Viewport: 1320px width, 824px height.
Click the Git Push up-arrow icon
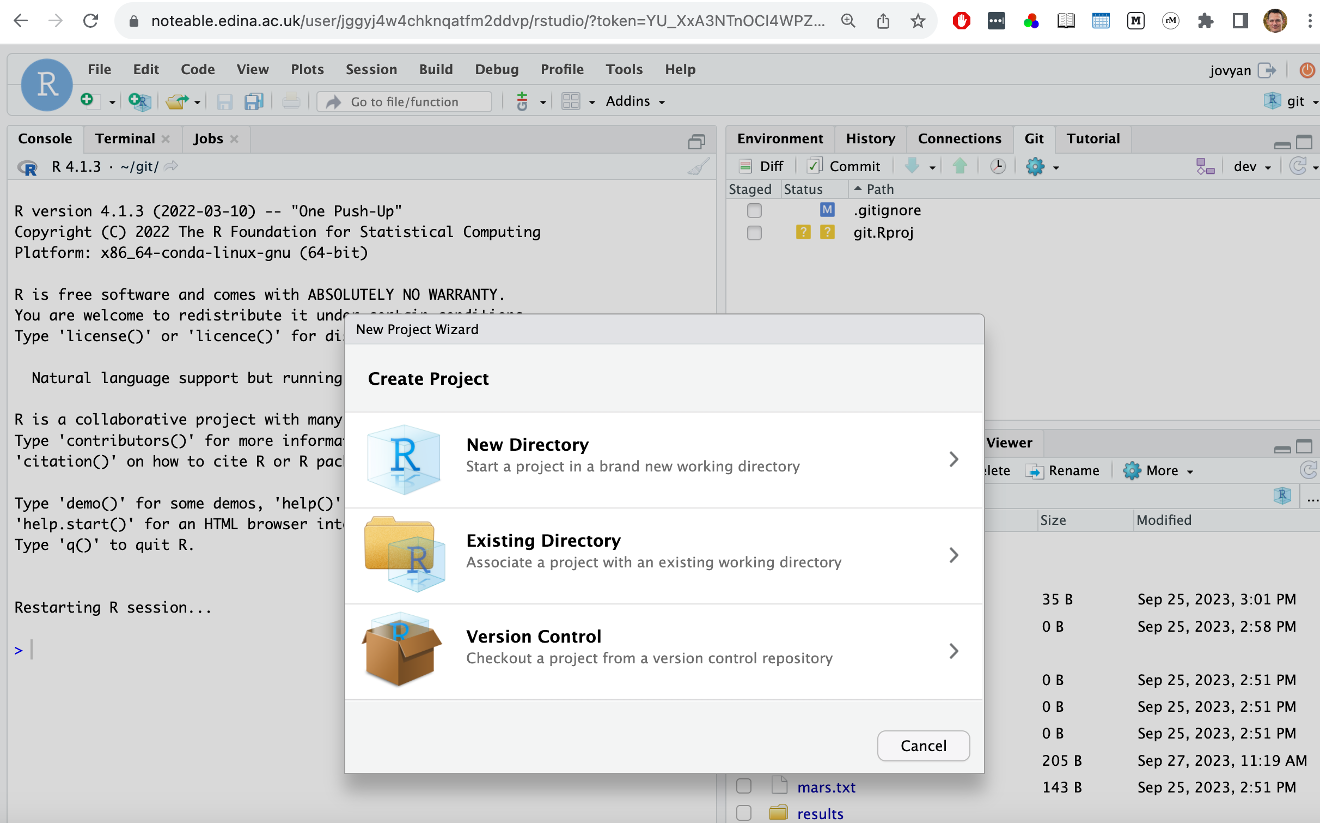[960, 166]
